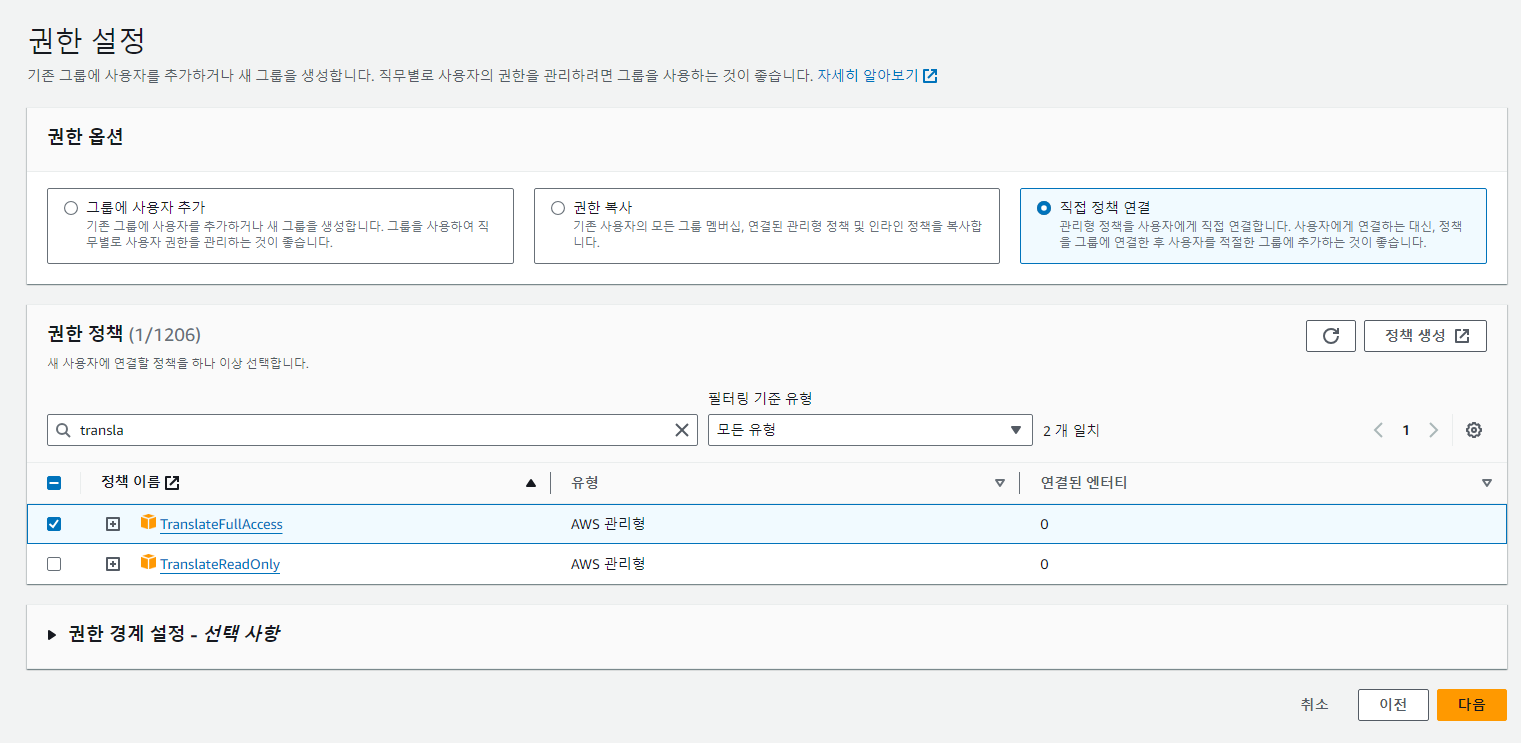Click the refresh policies icon button

pos(1330,336)
